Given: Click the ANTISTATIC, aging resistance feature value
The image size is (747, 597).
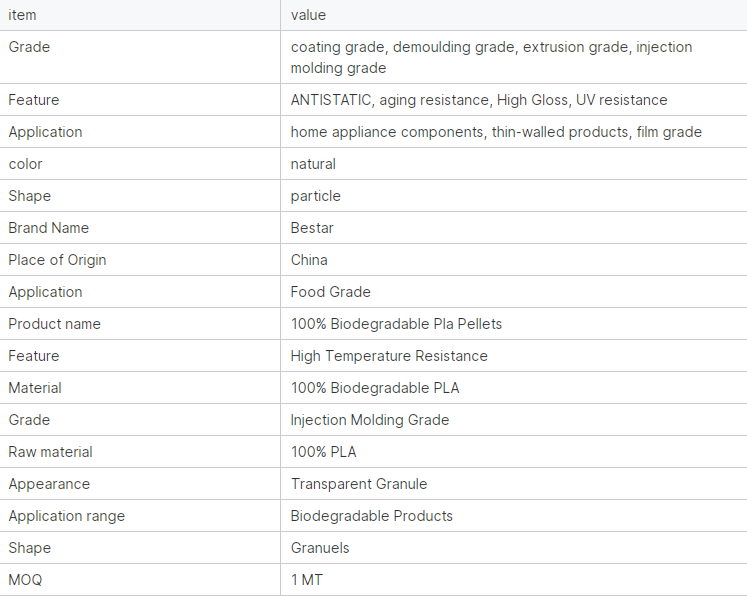Looking at the screenshot, I should tap(478, 100).
